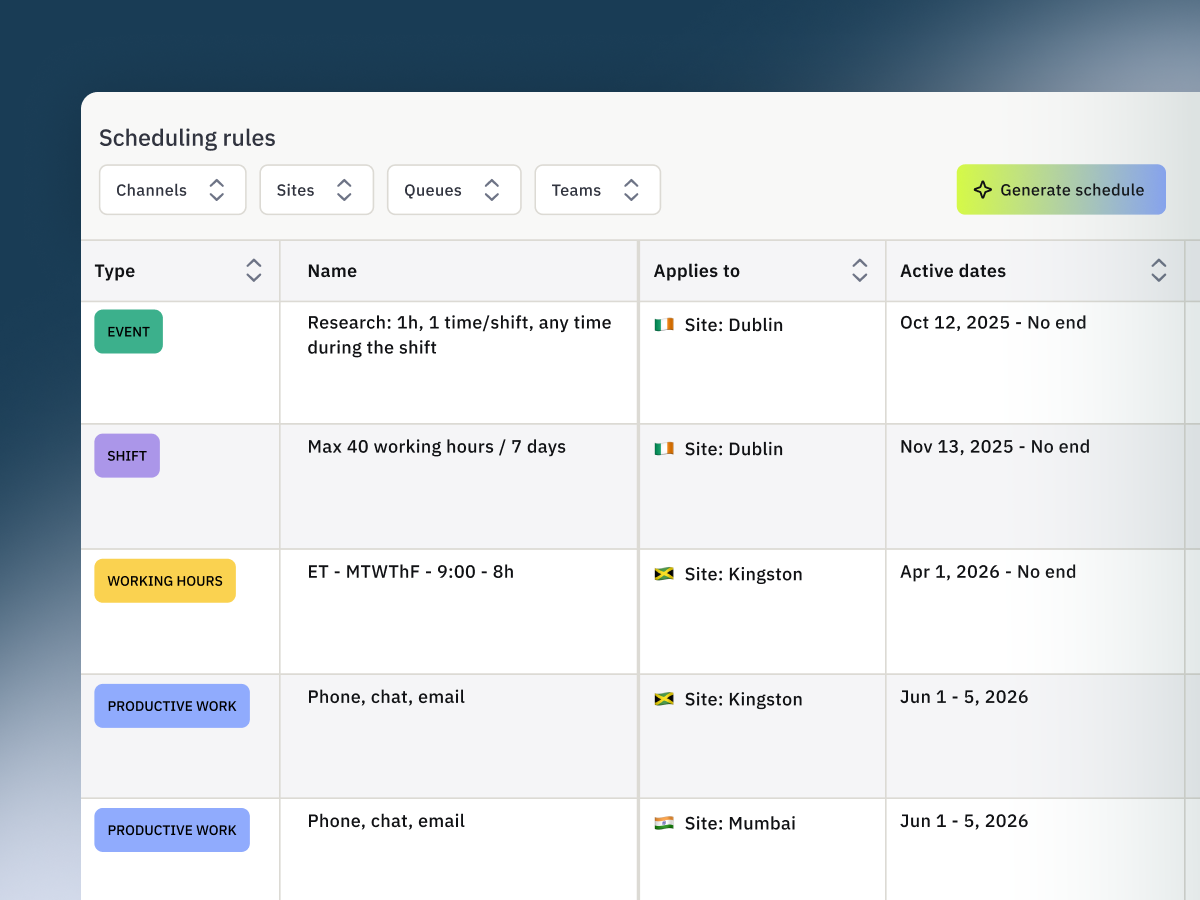
Task: Open the Queues filter dropdown
Action: tap(454, 190)
